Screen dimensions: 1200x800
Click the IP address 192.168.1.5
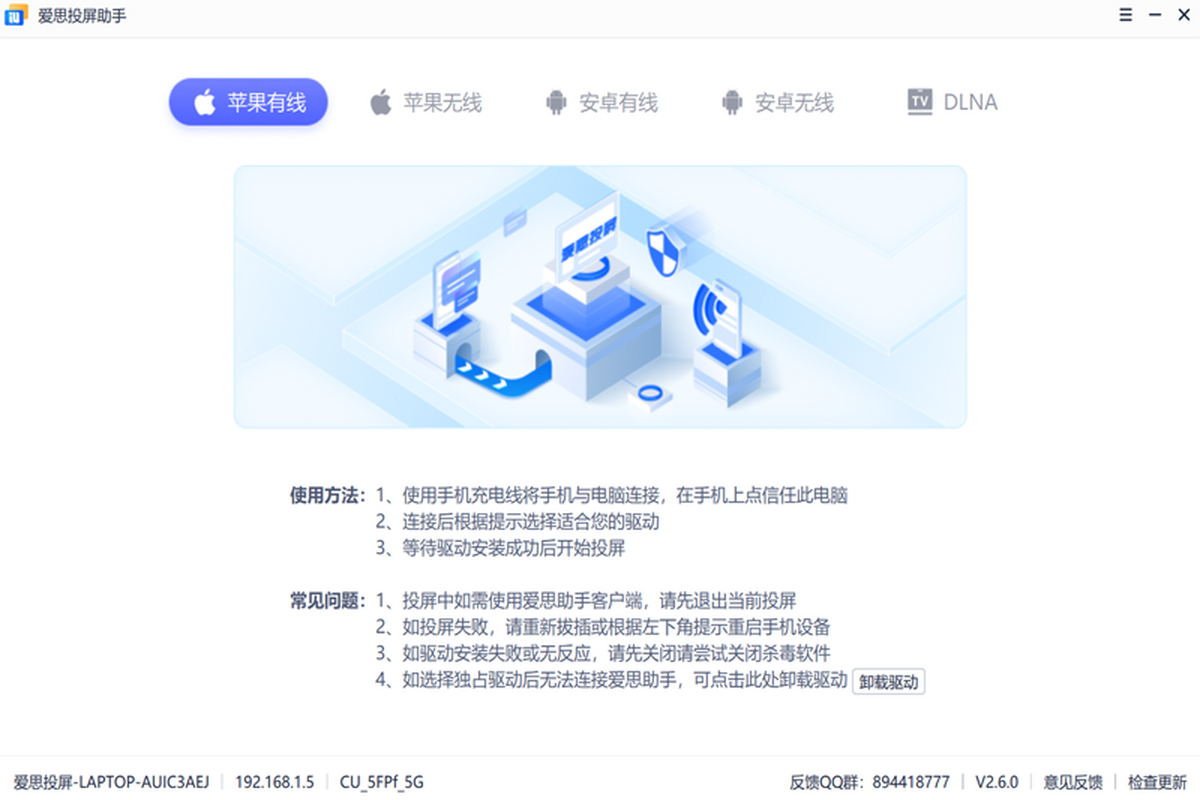[275, 782]
